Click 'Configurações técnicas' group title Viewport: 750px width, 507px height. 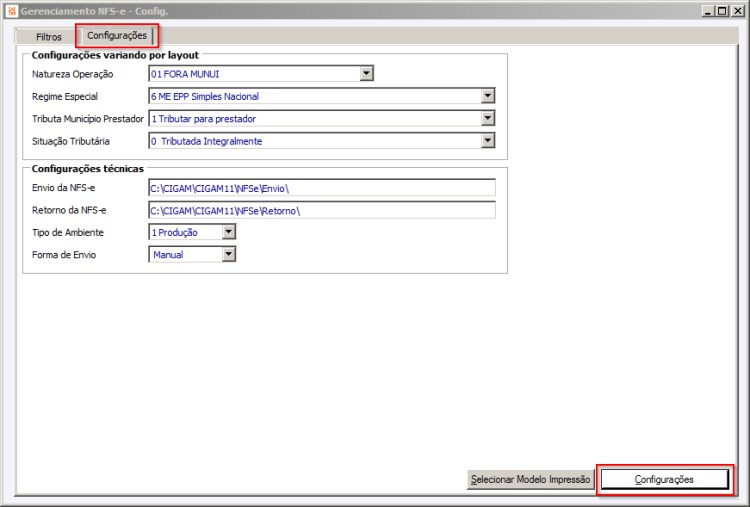pyautogui.click(x=88, y=168)
